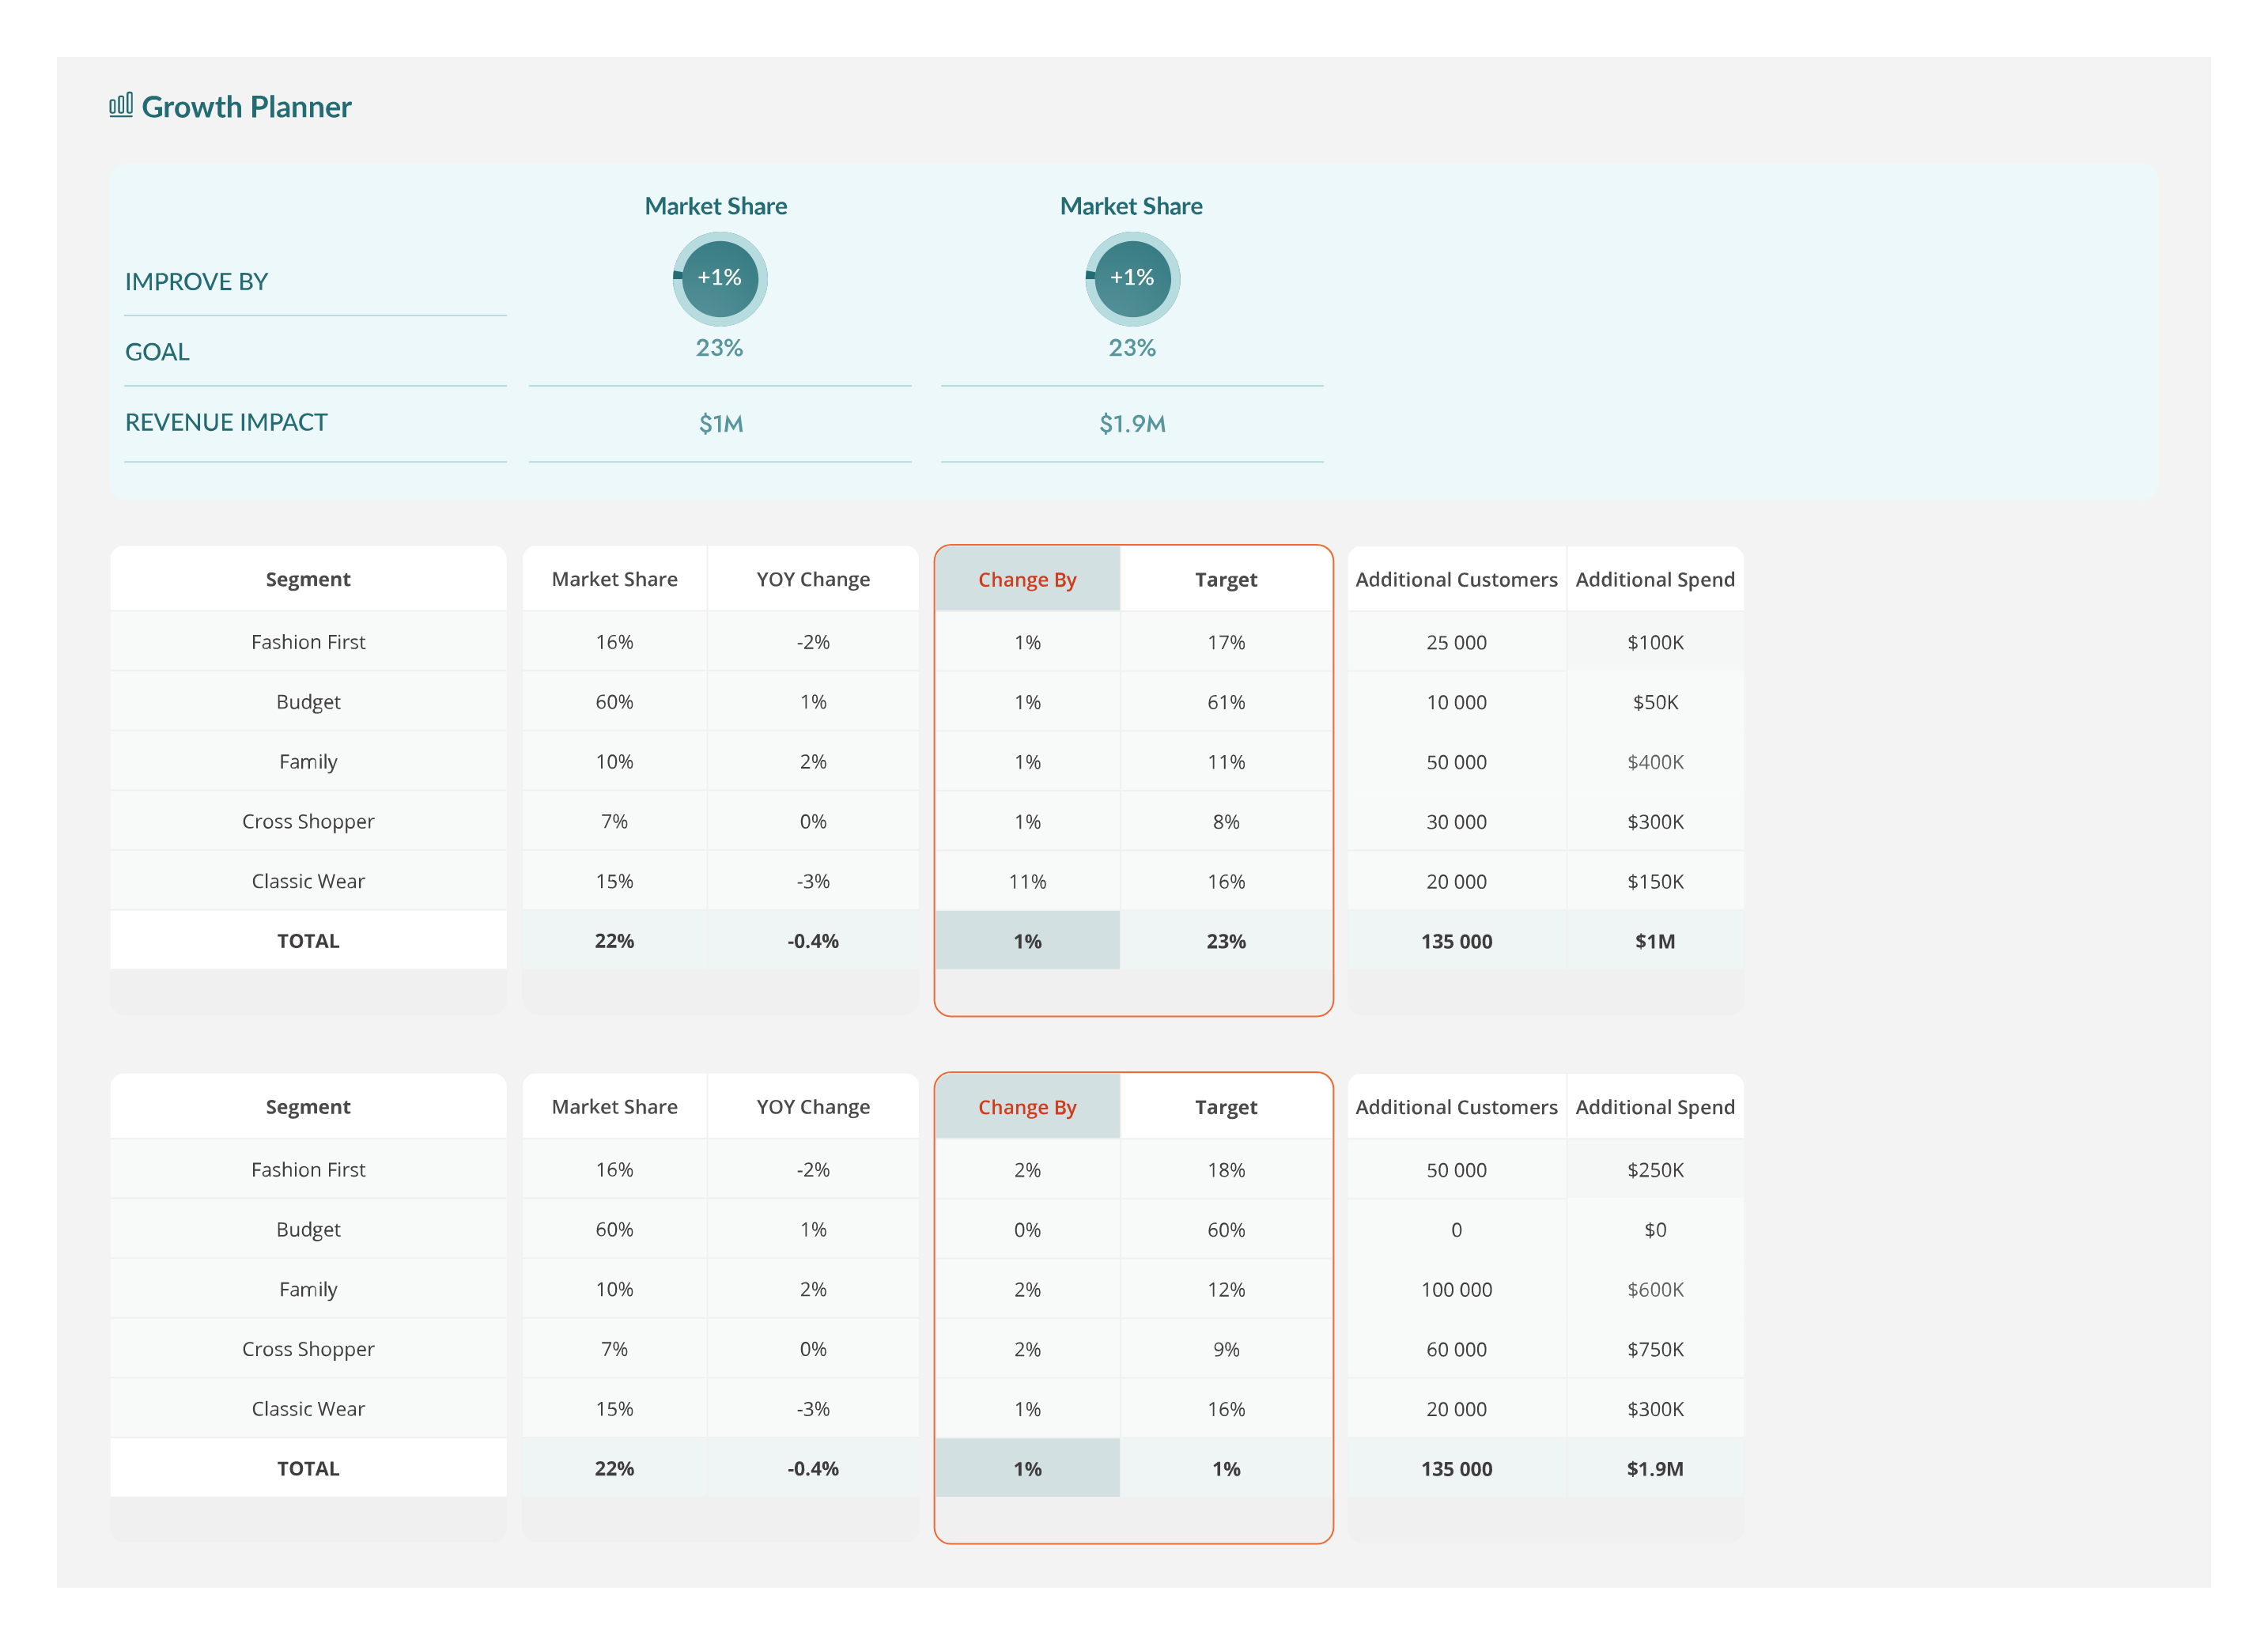Screen dimensions: 2268x1632
Task: Click the $1M revenue impact value
Action: pyautogui.click(x=720, y=424)
